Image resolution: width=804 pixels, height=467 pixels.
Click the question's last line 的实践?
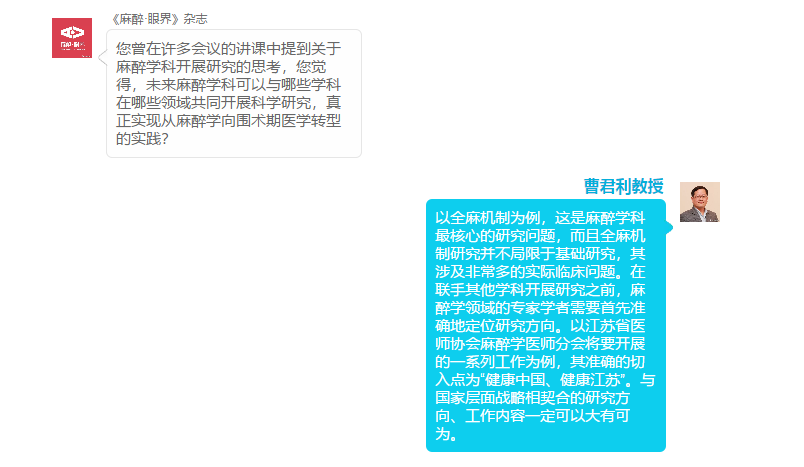pyautogui.click(x=142, y=138)
